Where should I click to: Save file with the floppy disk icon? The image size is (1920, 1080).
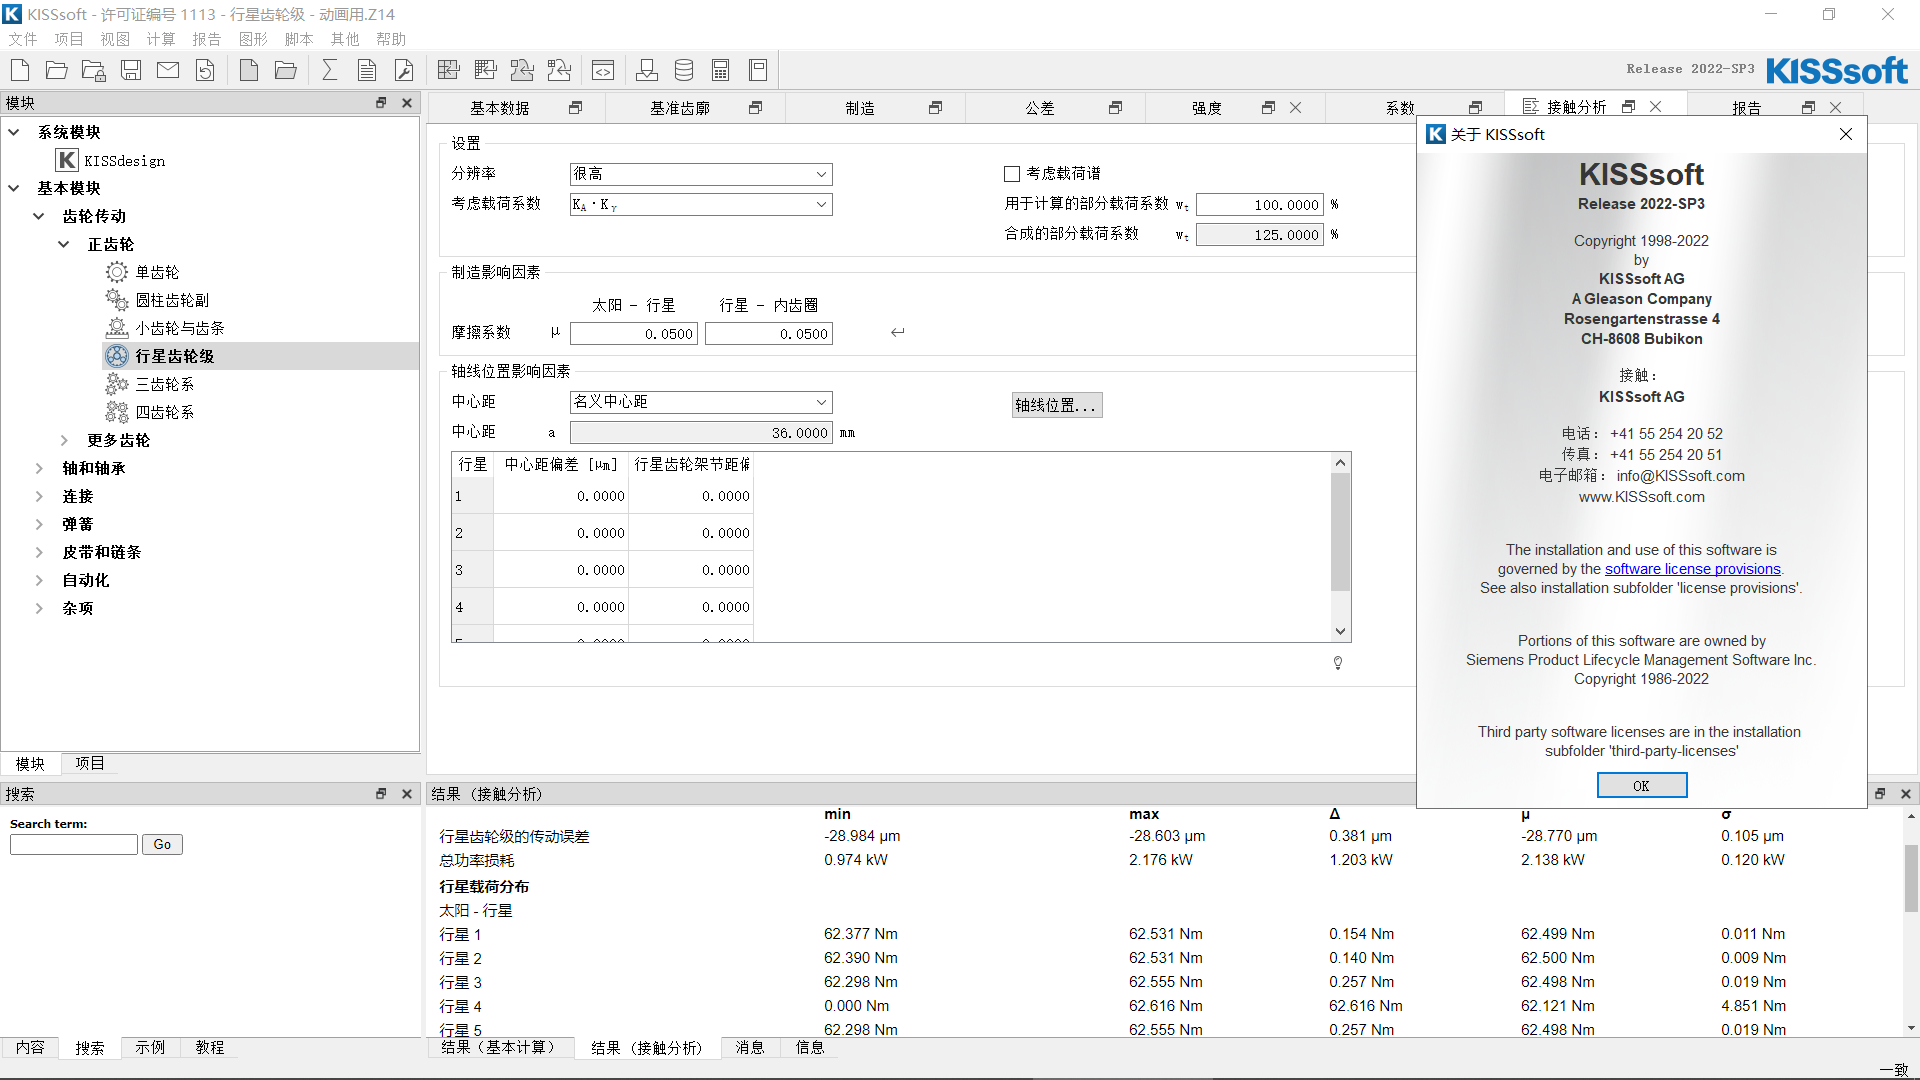pyautogui.click(x=131, y=70)
